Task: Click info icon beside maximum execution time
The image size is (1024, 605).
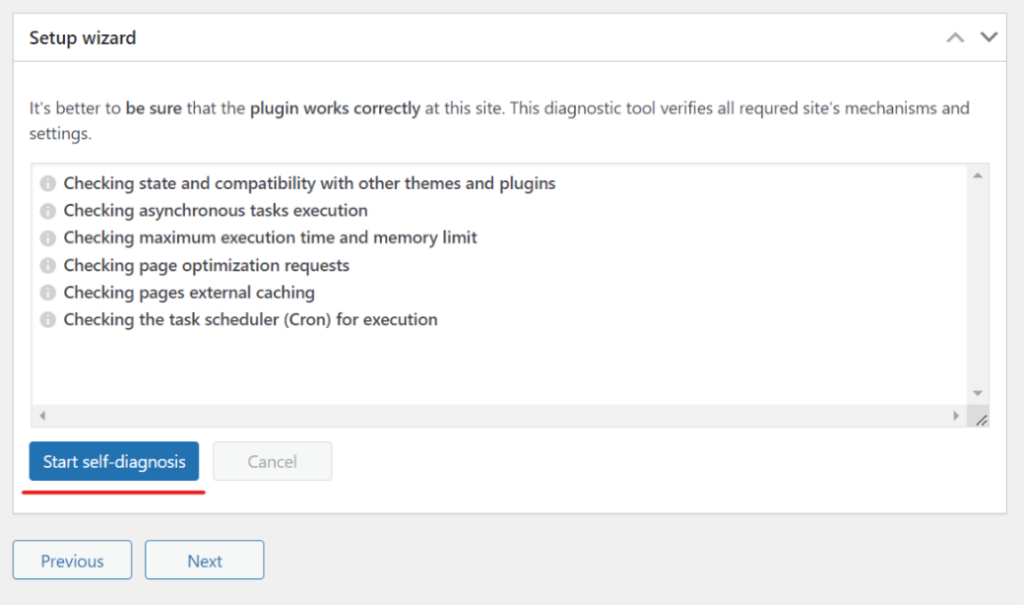Action: (48, 238)
